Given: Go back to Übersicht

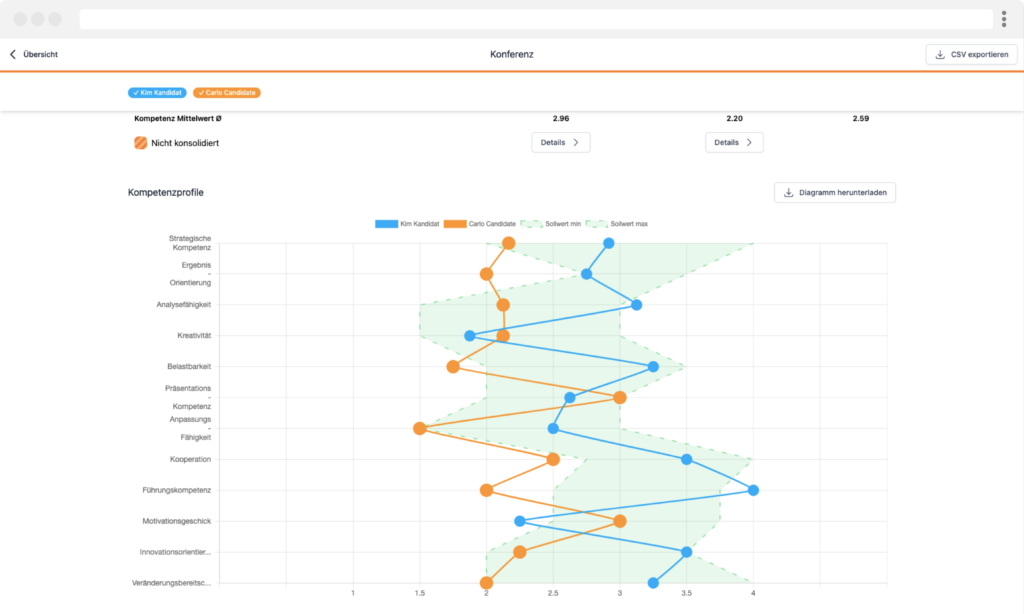Looking at the screenshot, I should coord(33,54).
